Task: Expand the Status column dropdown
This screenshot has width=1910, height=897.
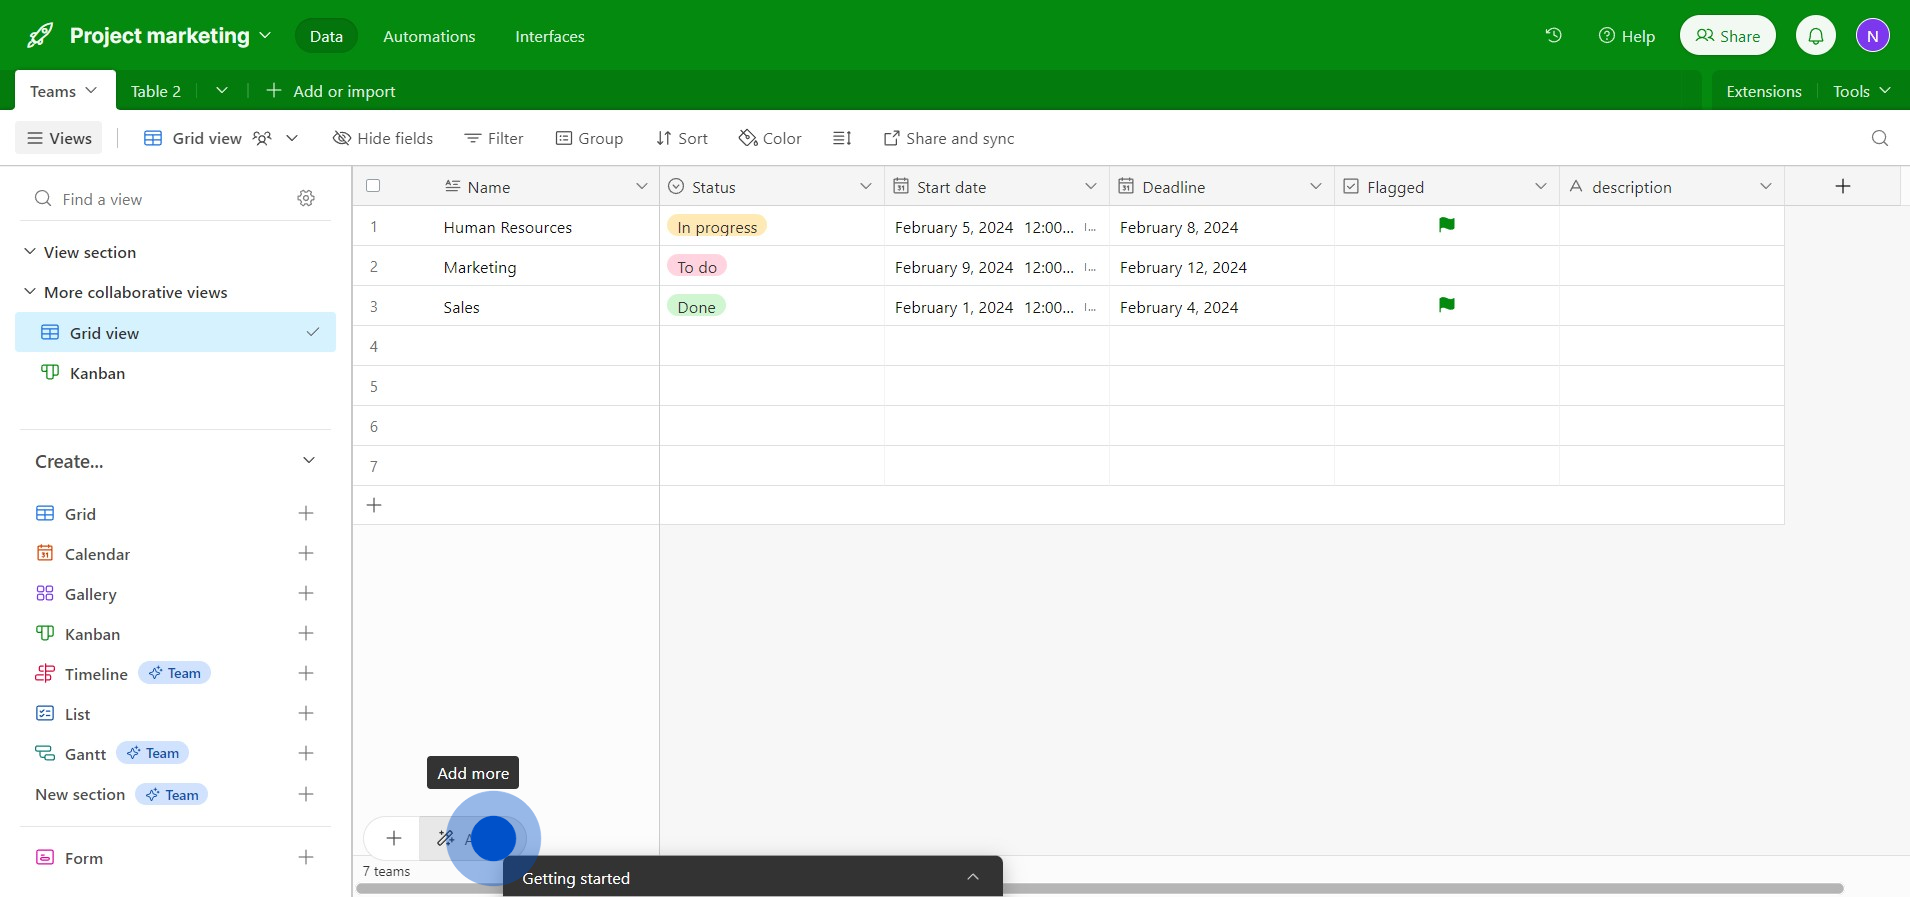Action: (x=865, y=187)
